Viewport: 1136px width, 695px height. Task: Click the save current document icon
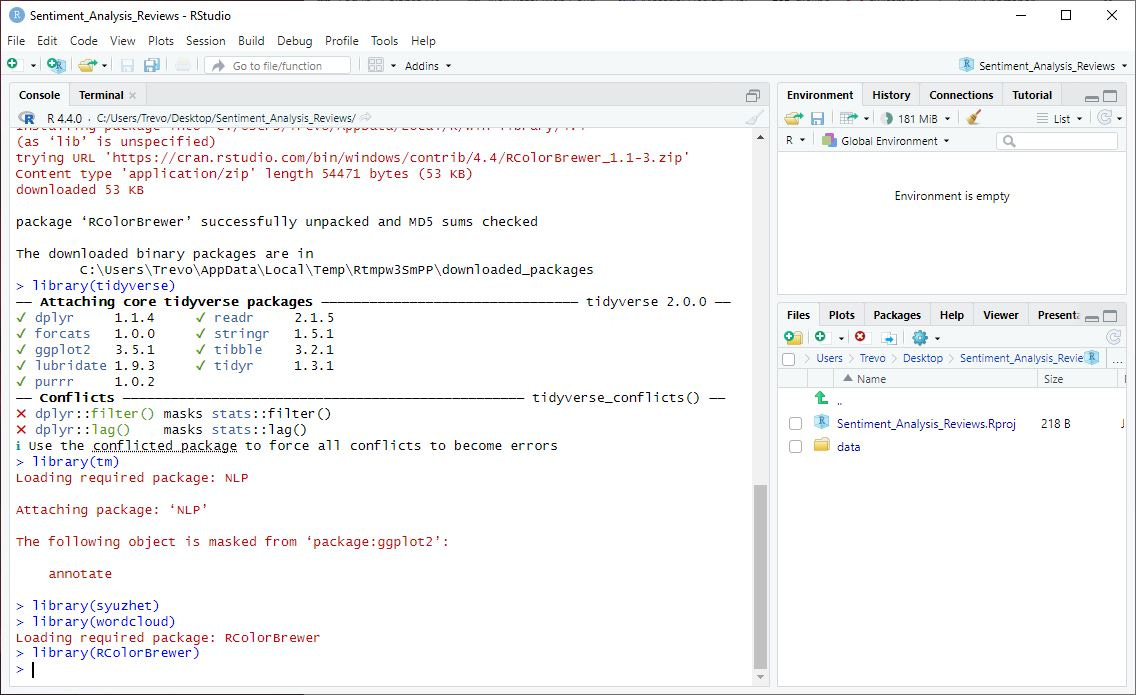pos(128,65)
